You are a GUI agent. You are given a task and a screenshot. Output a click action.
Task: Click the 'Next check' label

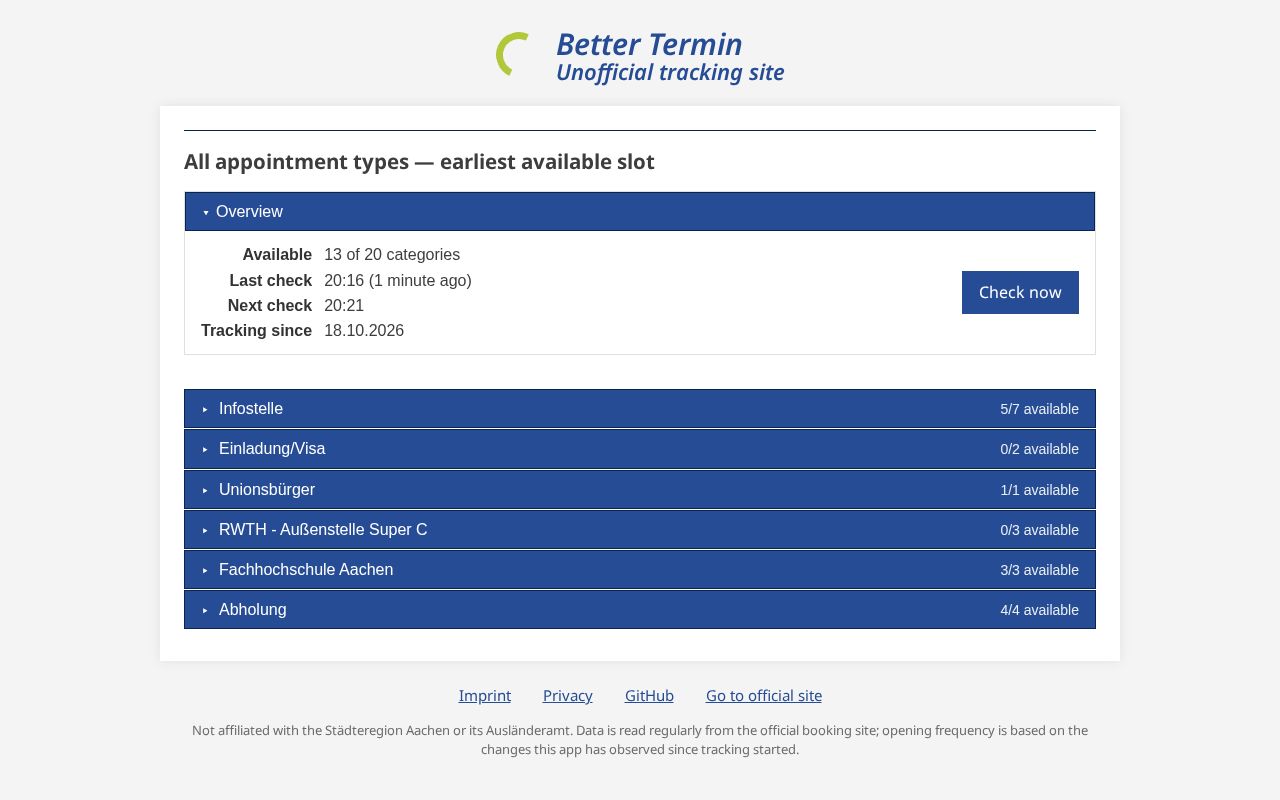pyautogui.click(x=270, y=306)
